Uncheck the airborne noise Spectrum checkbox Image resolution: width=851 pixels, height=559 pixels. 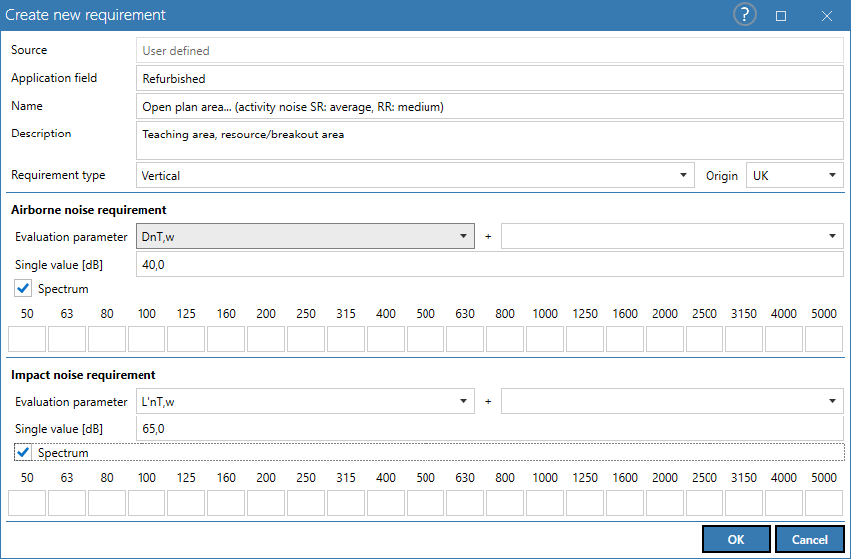(23, 288)
